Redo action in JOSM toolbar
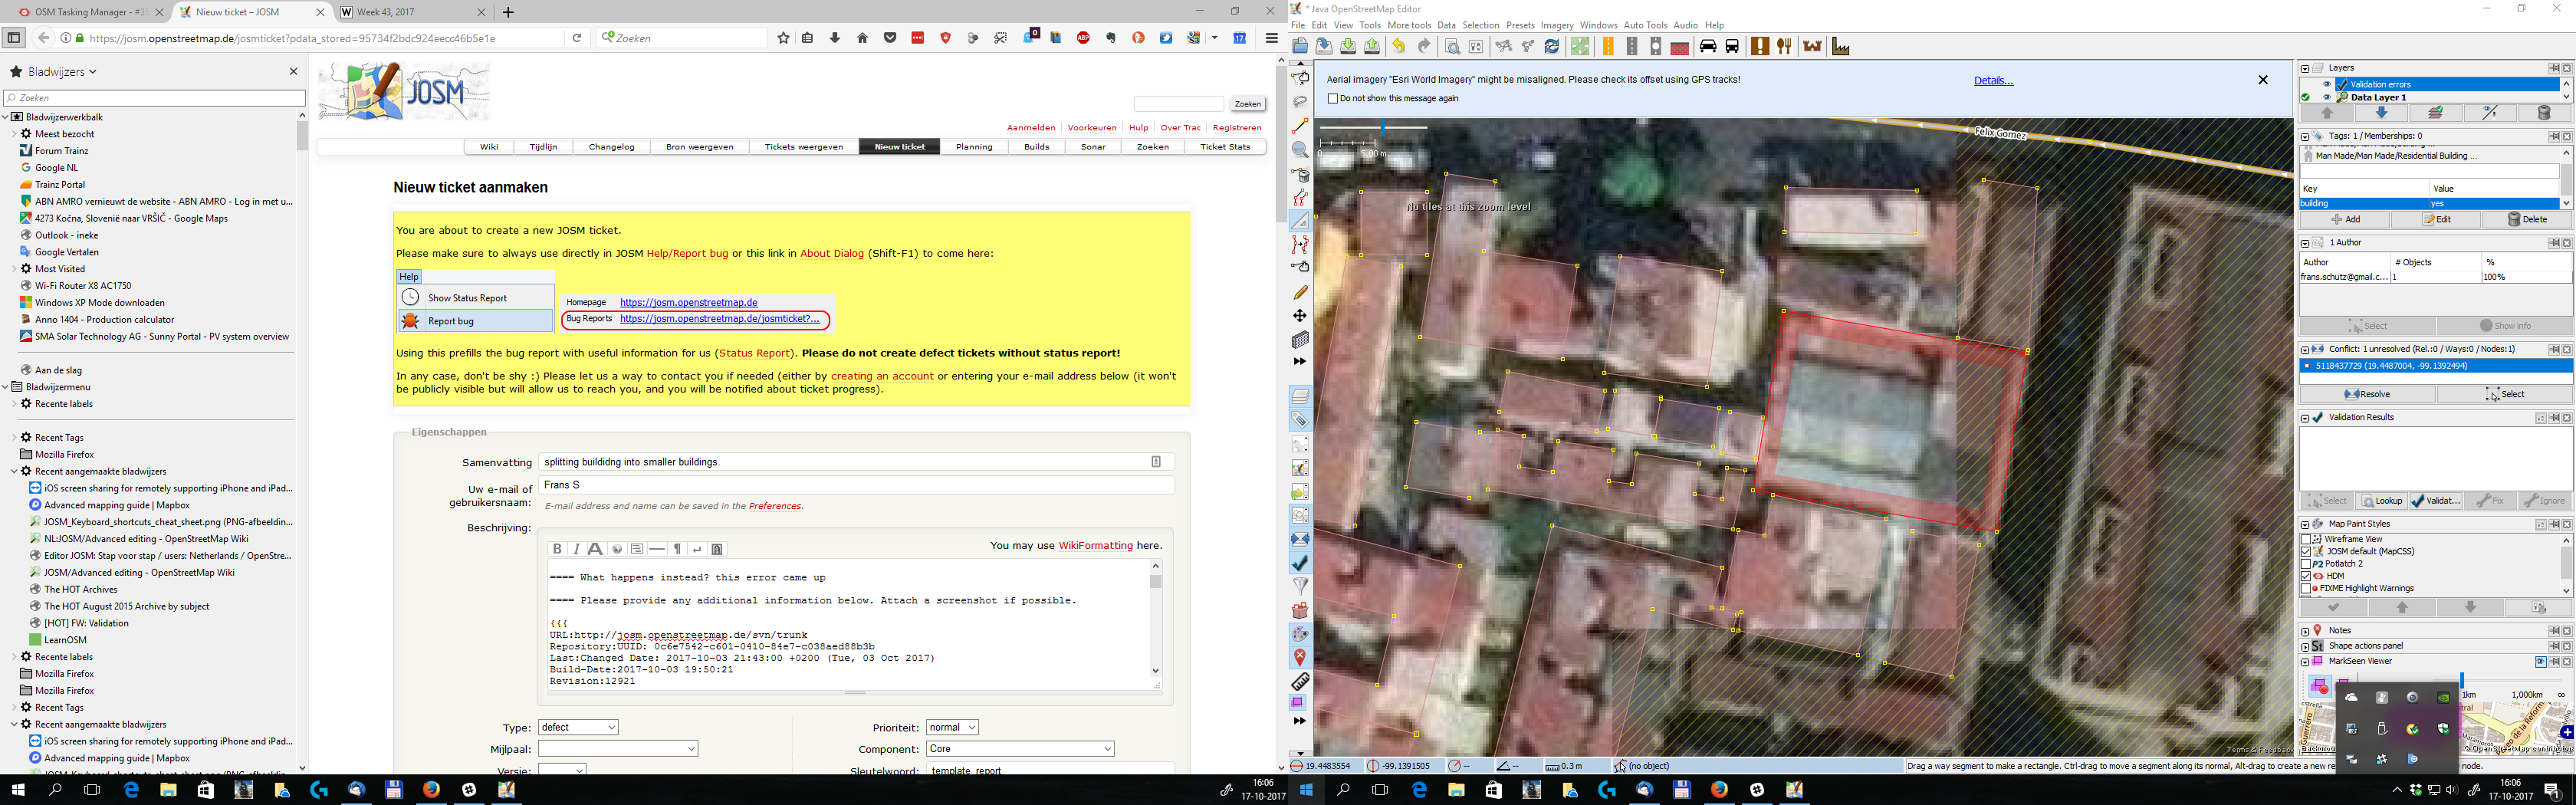Viewport: 2576px width, 805px height. pyautogui.click(x=1424, y=46)
